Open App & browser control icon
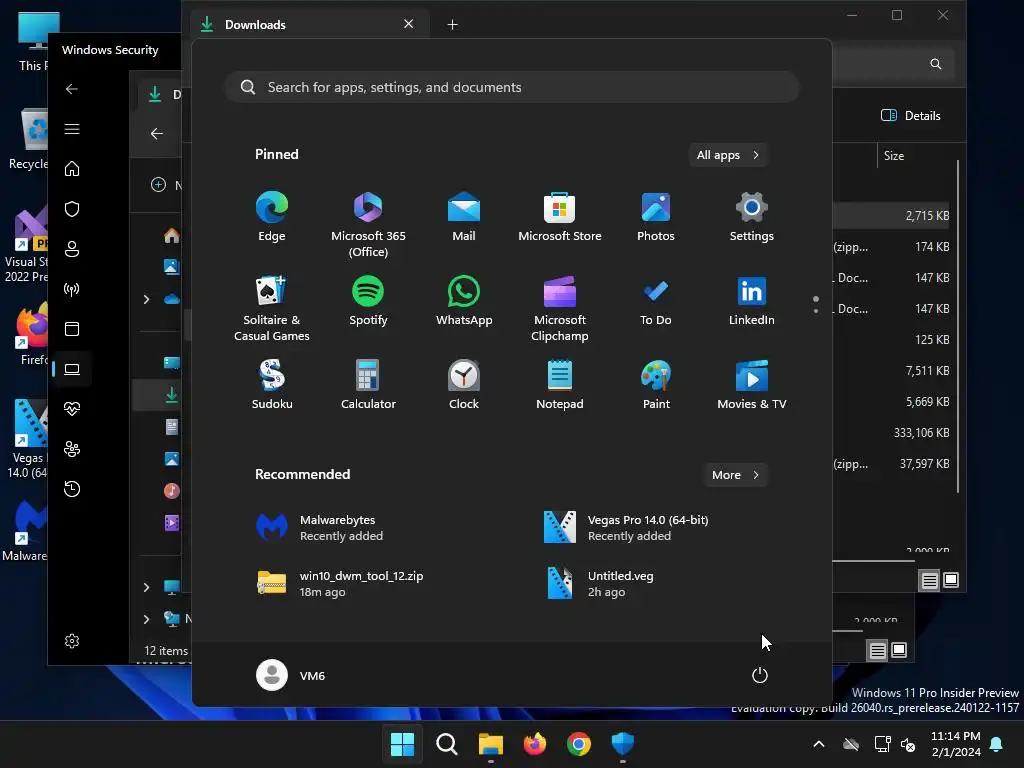 pyautogui.click(x=72, y=328)
